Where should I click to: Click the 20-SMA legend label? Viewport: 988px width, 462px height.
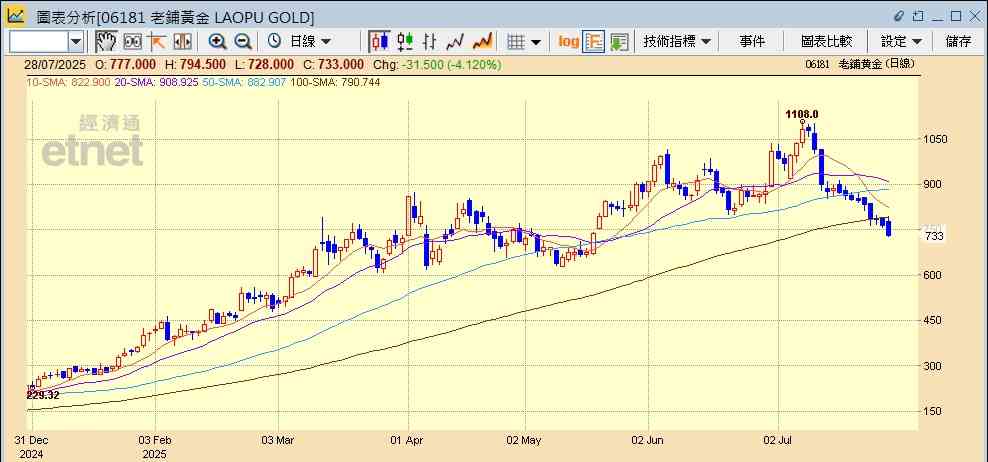click(x=156, y=82)
